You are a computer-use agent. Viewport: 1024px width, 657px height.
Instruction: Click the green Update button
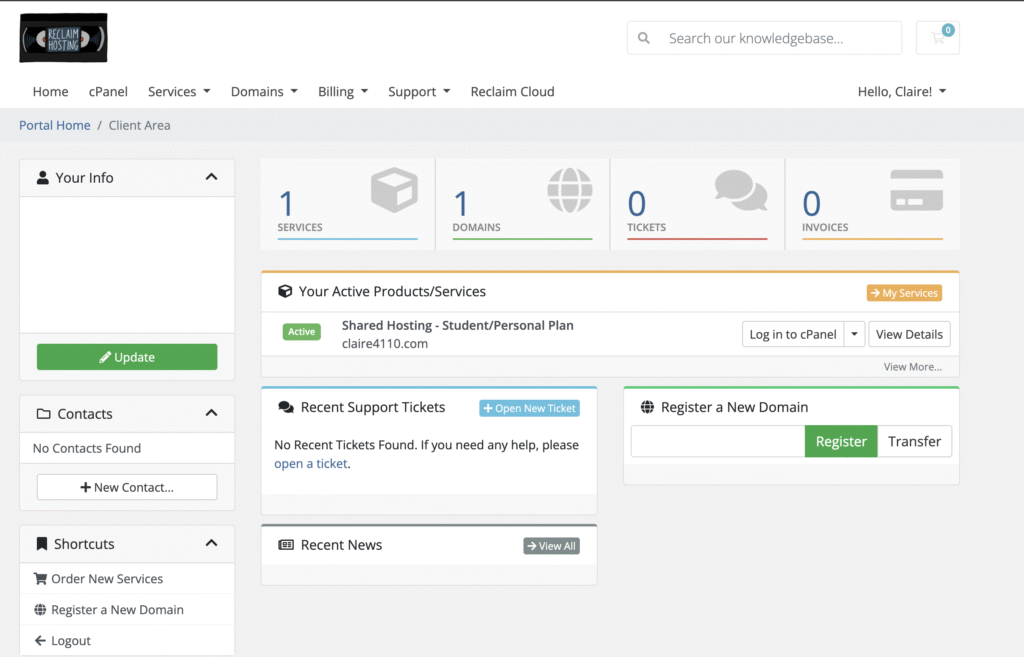(127, 357)
